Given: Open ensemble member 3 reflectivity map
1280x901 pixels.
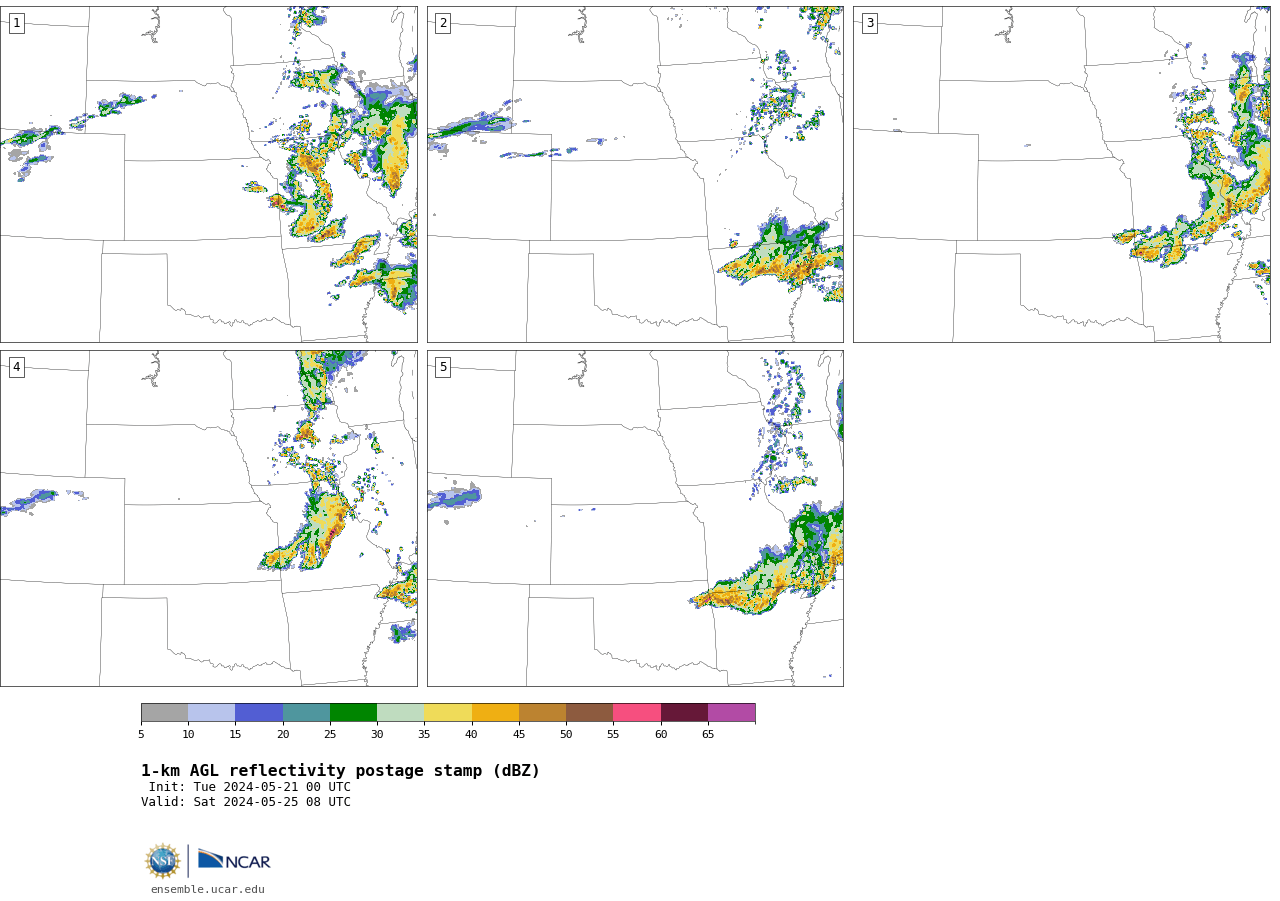Looking at the screenshot, I should pos(1061,174).
